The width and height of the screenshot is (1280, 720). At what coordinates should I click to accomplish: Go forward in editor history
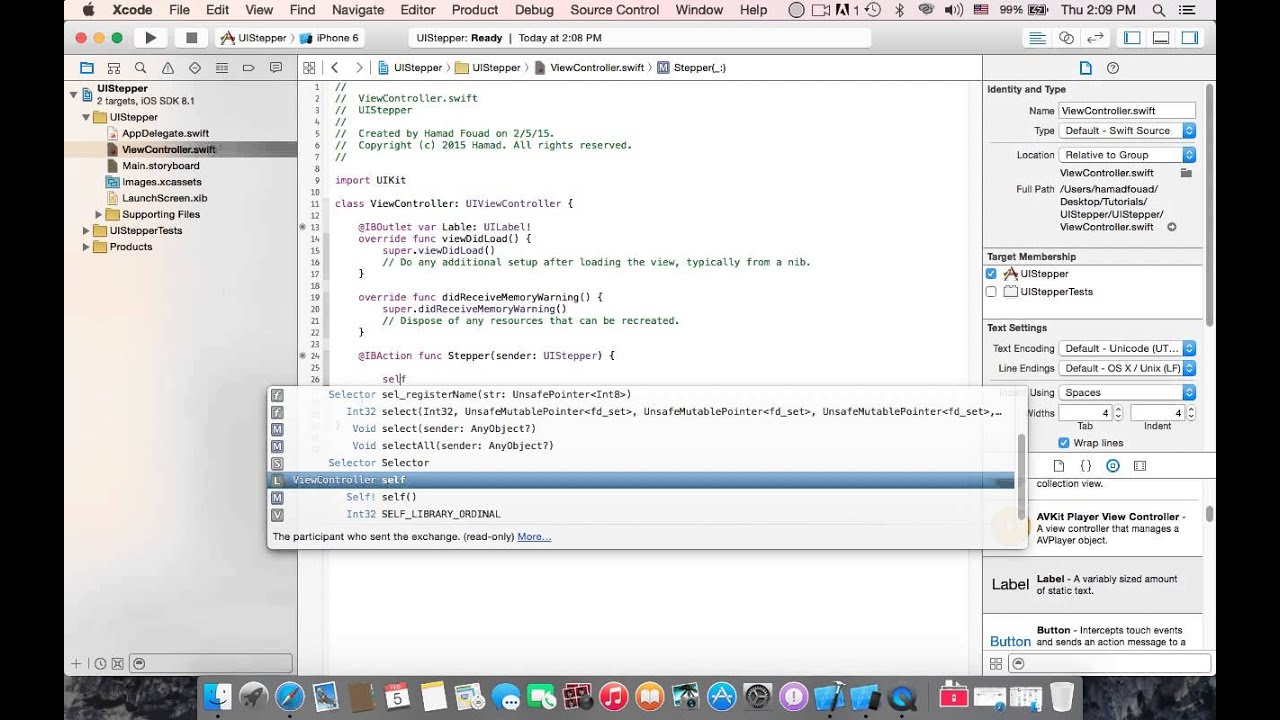[x=359, y=68]
